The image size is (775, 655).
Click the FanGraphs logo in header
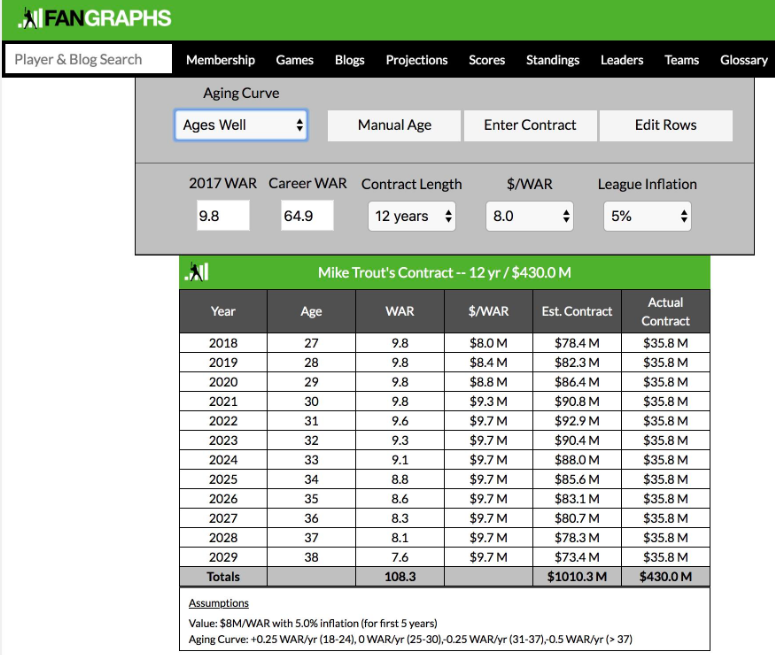pos(94,19)
